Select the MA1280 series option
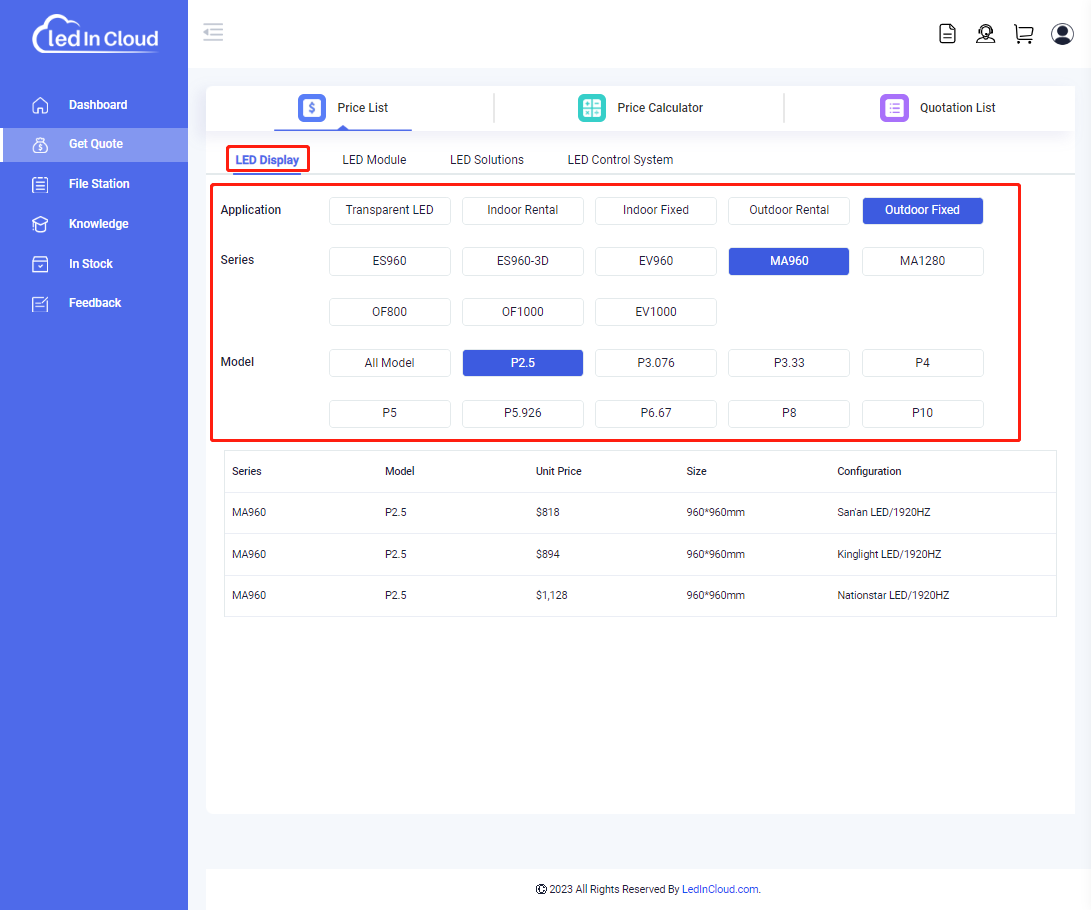The height and width of the screenshot is (910, 1091). coord(922,261)
